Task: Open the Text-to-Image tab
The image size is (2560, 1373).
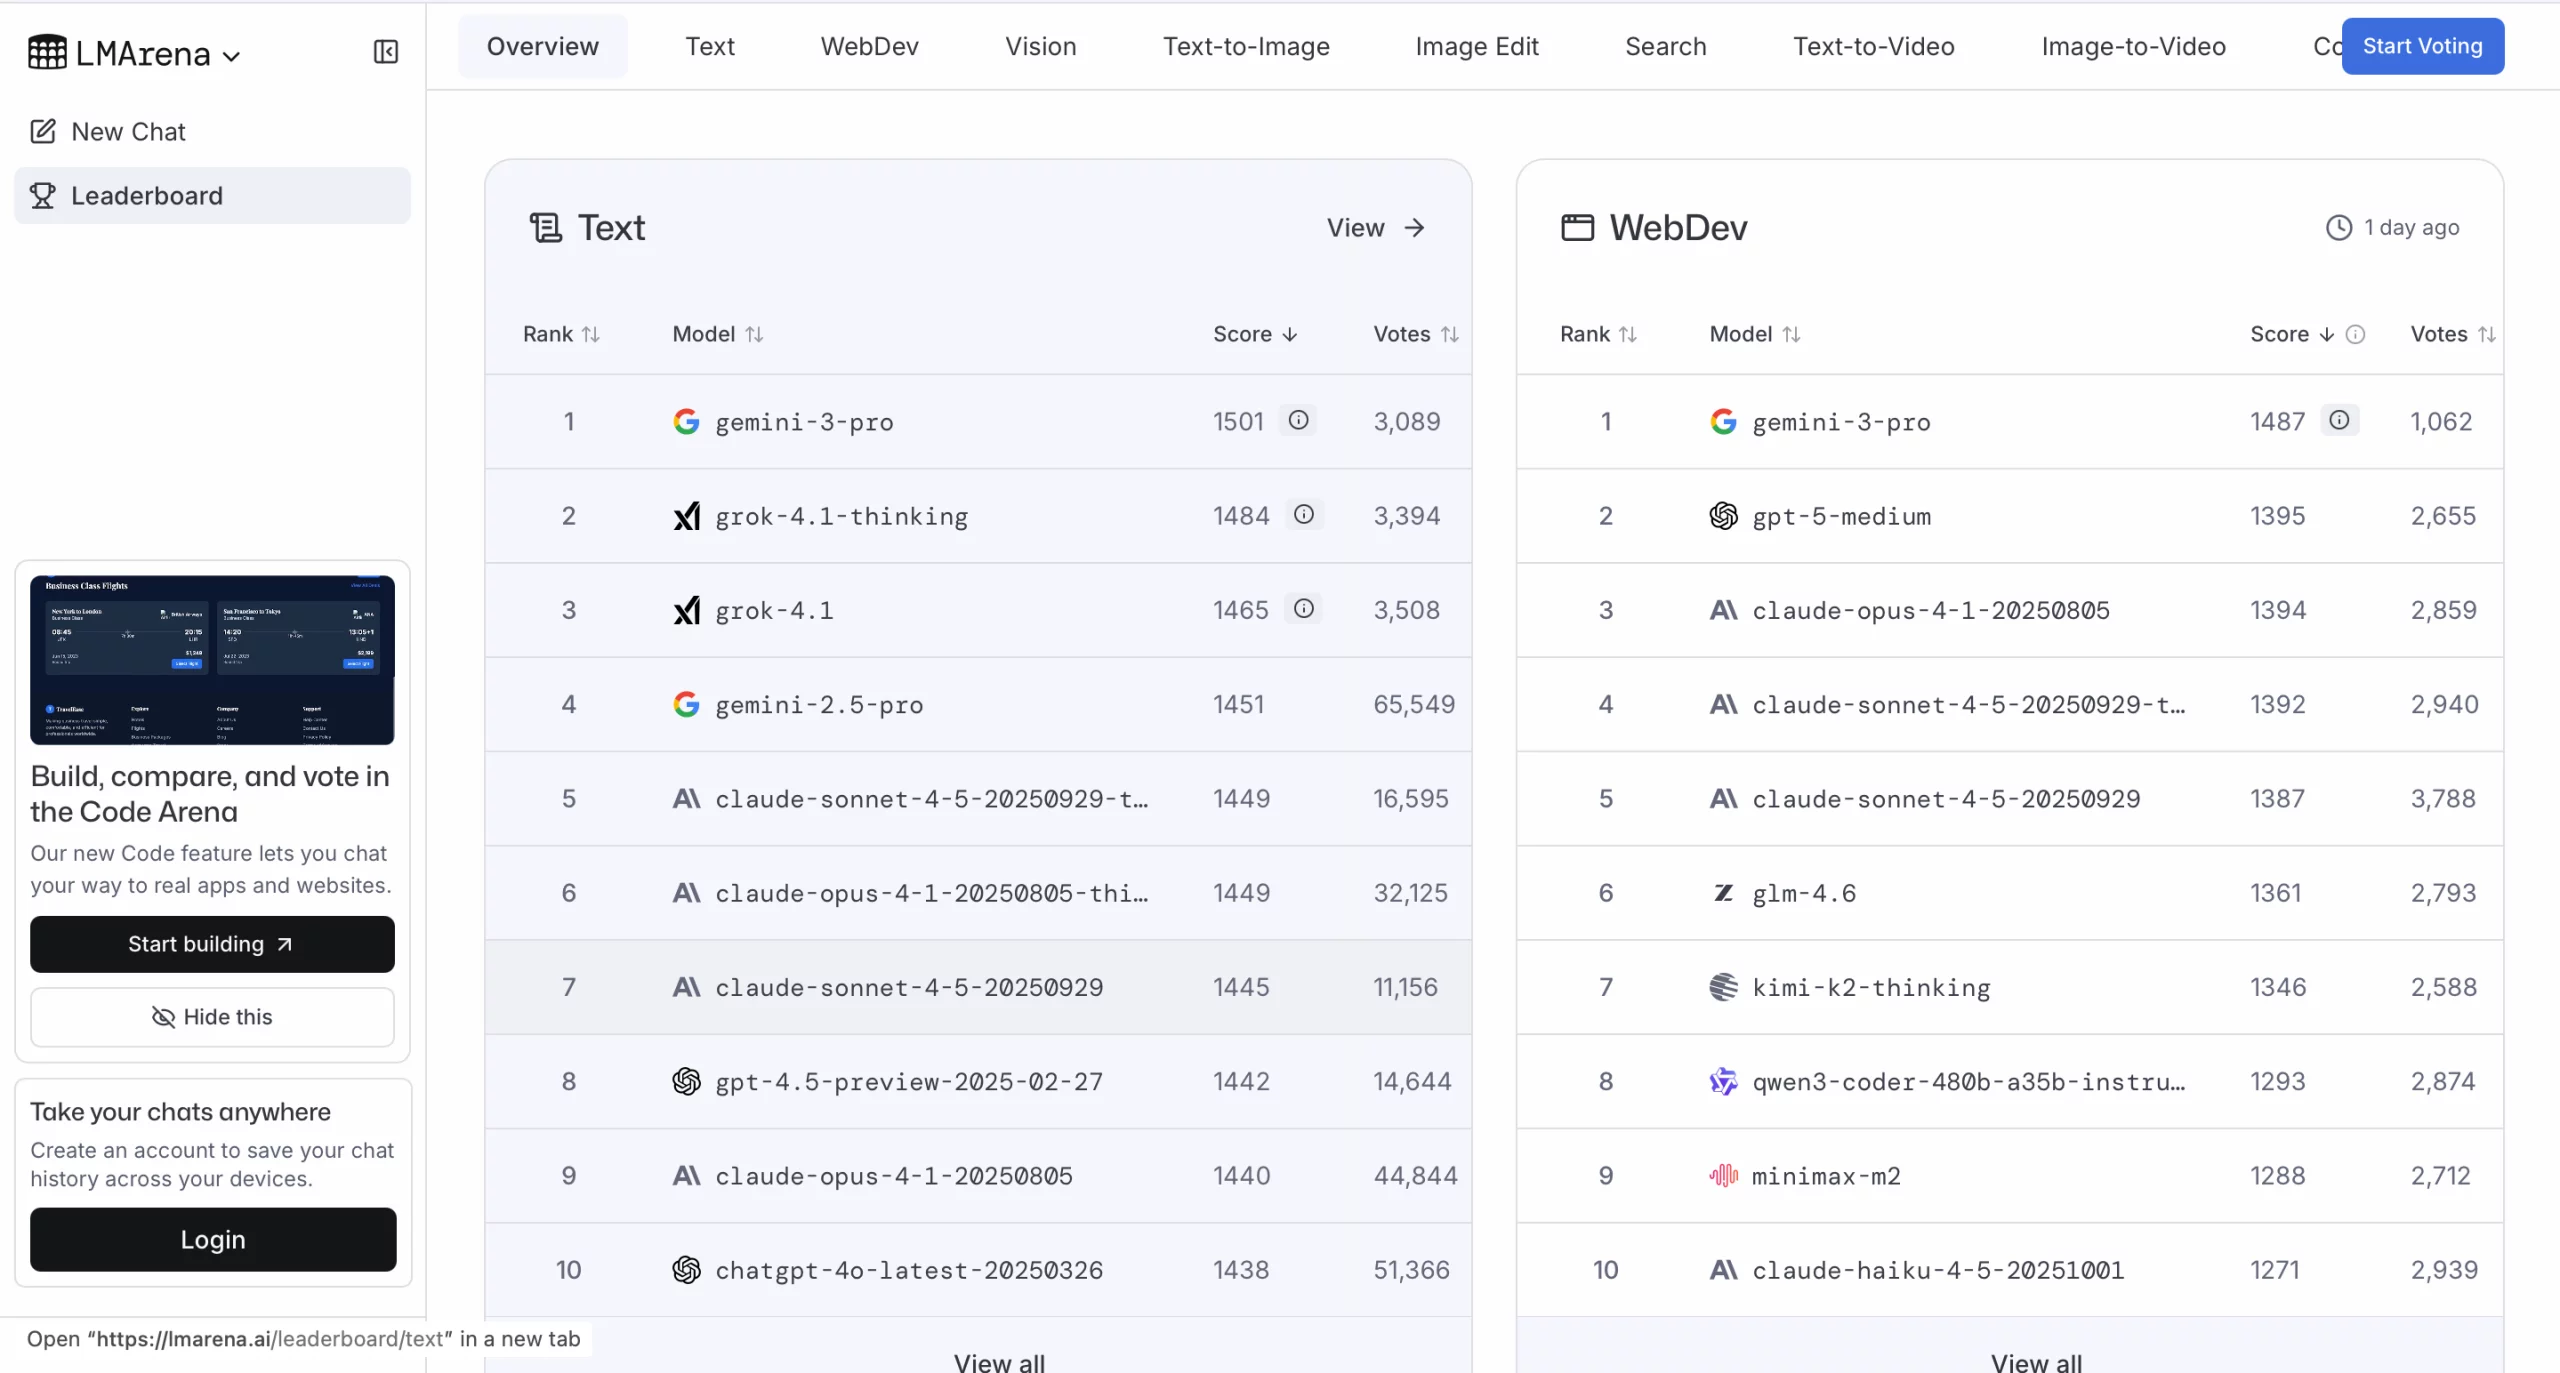Action: coord(1245,46)
